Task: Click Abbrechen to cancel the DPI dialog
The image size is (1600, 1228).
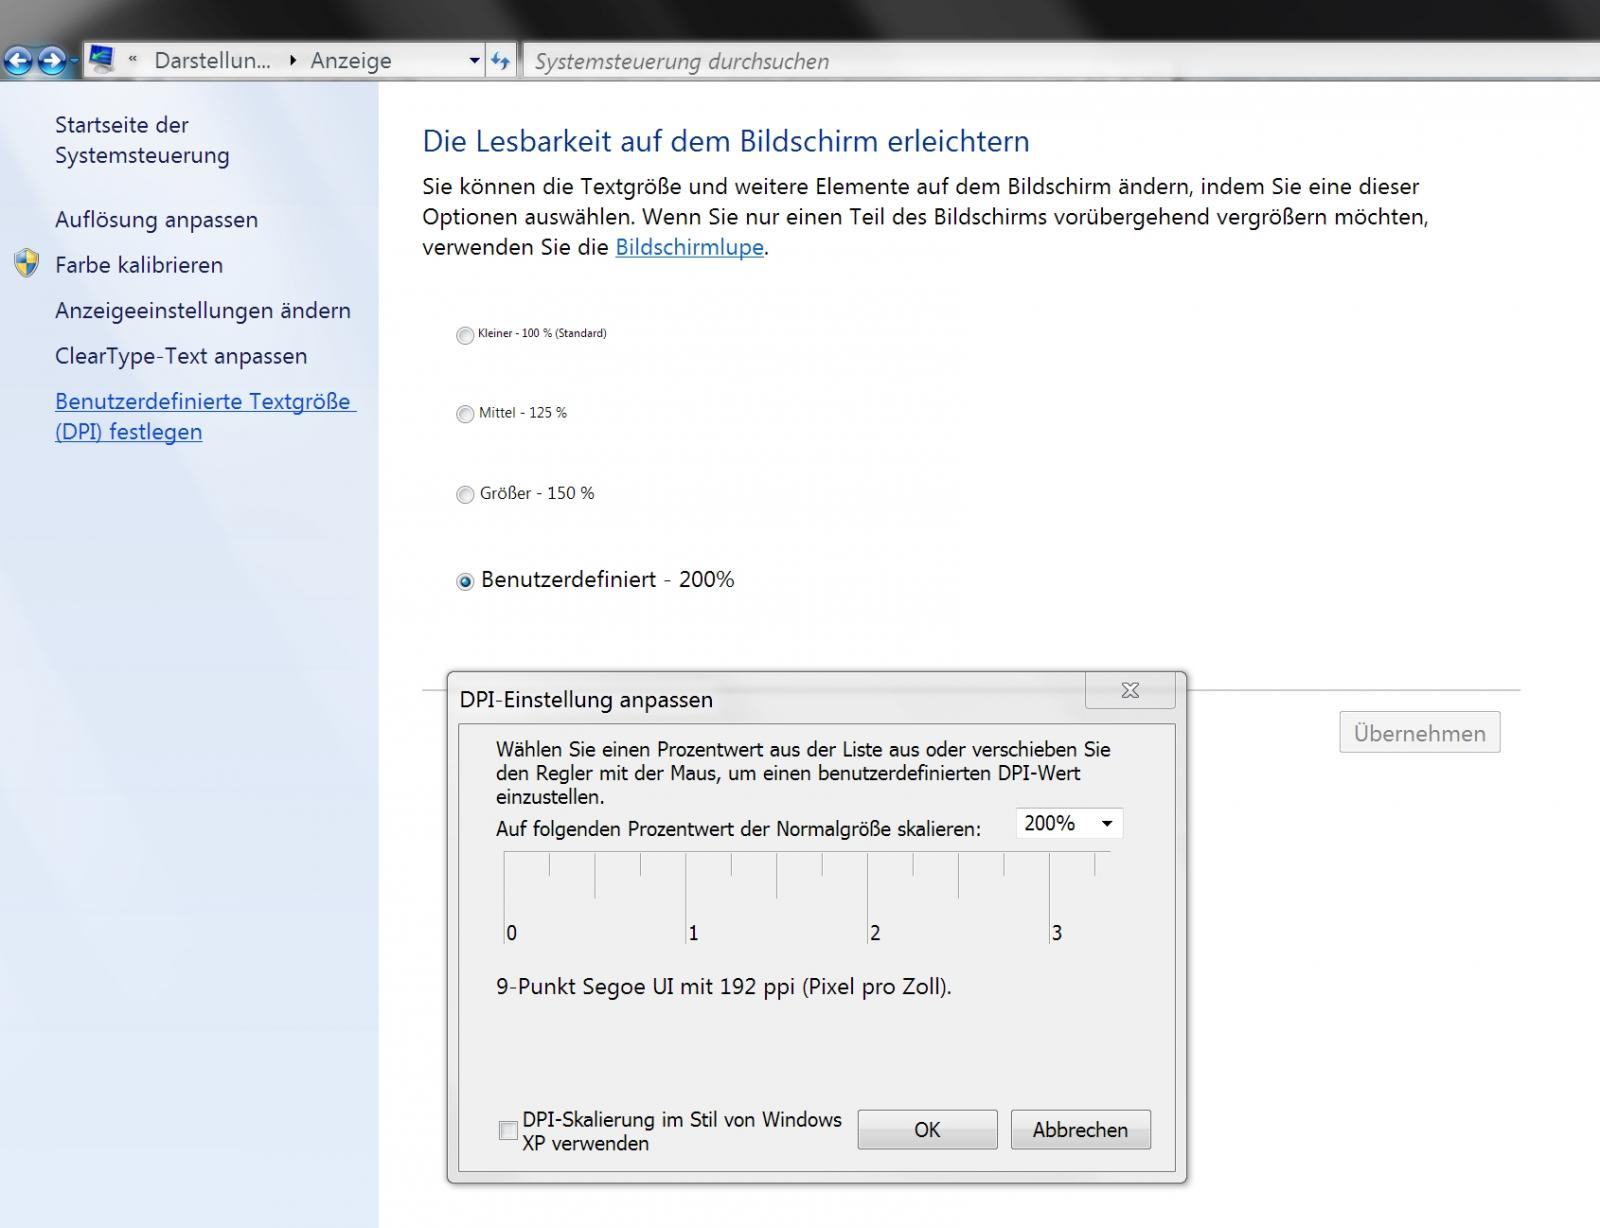Action: (1080, 1129)
